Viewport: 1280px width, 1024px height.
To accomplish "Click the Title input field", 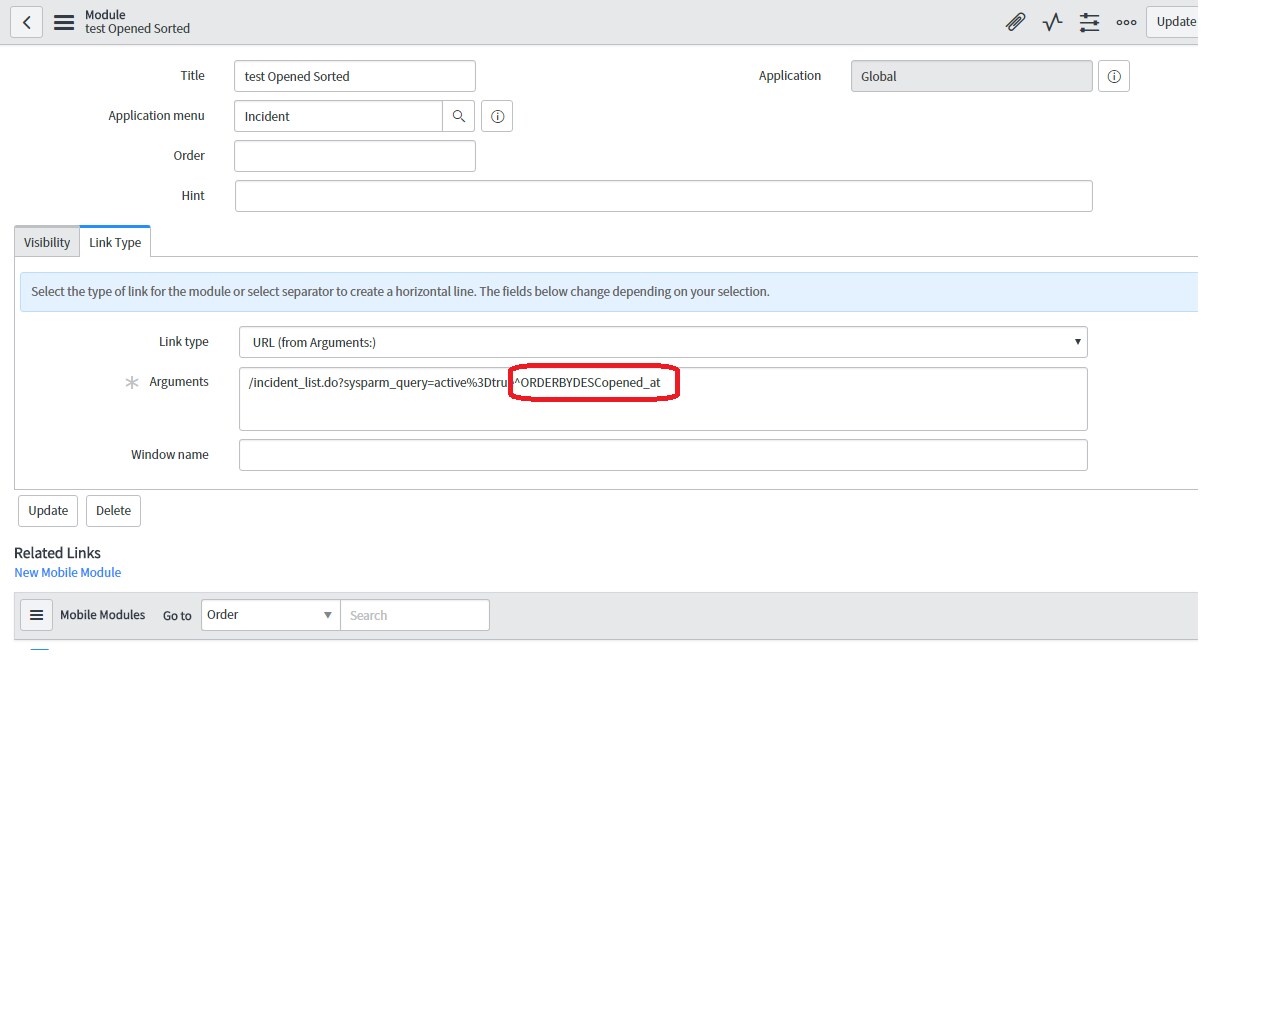I will 355,76.
